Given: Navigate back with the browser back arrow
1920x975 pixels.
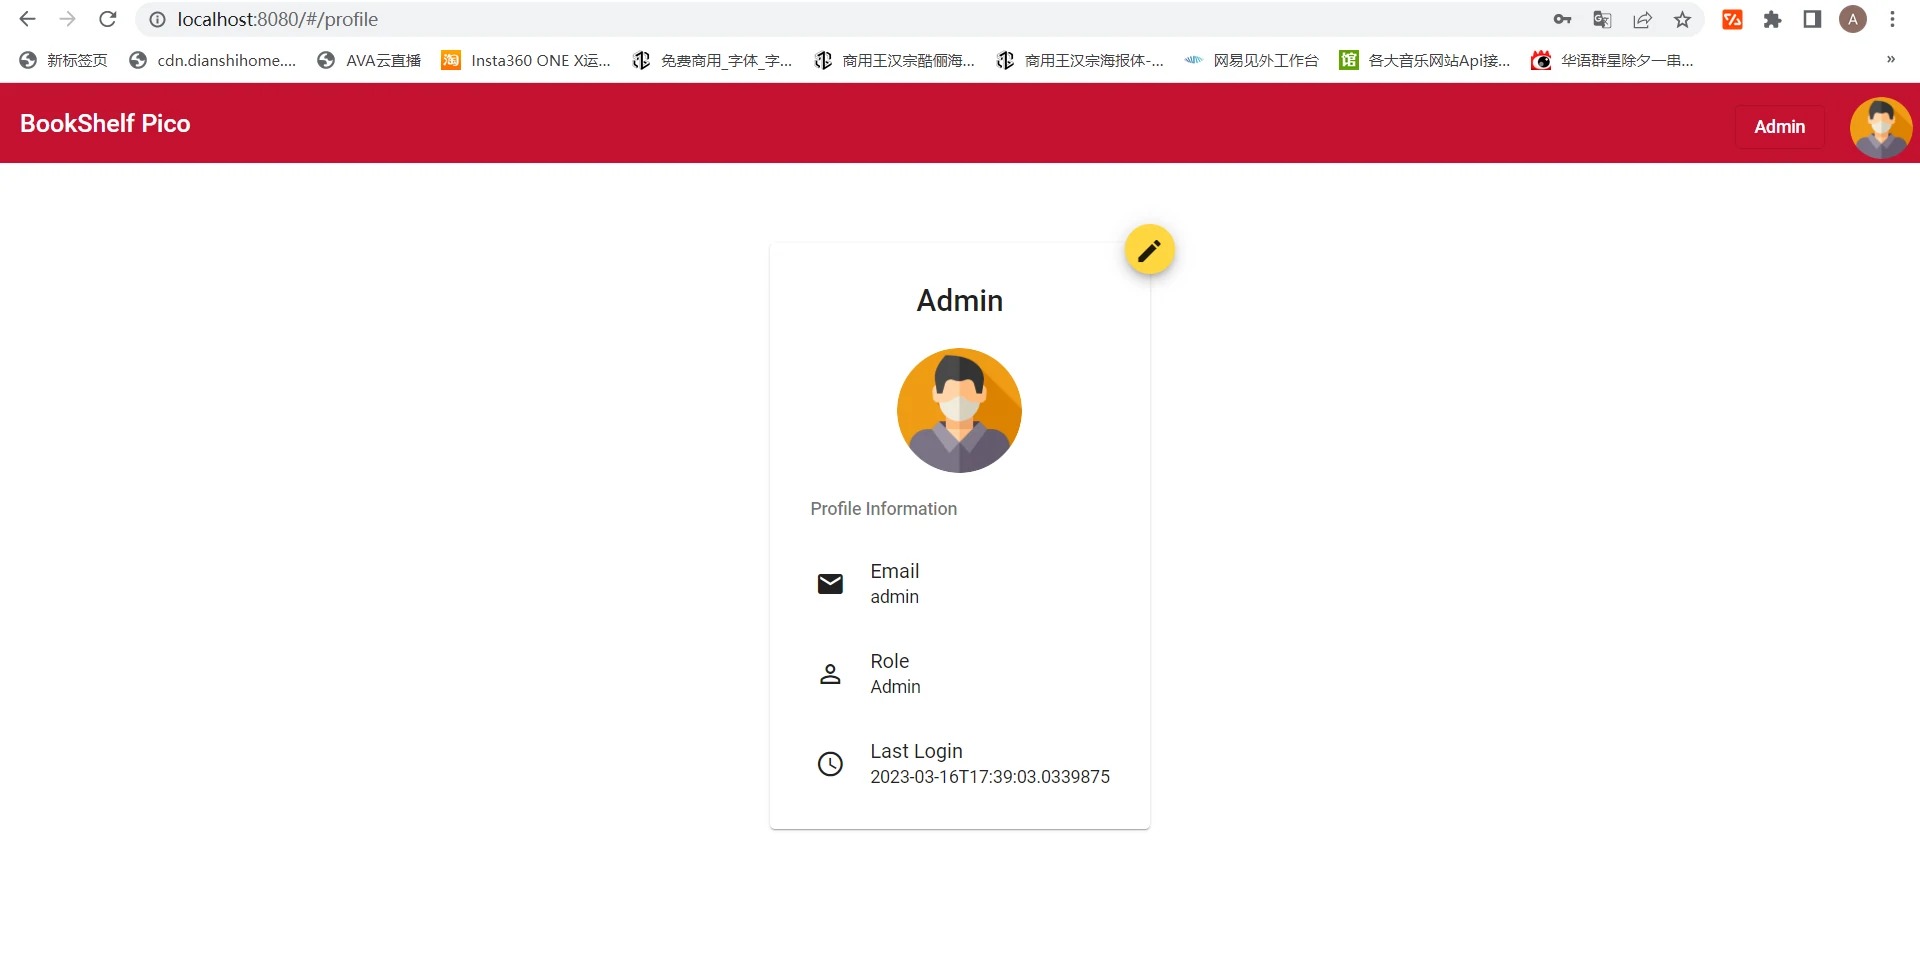Looking at the screenshot, I should click(28, 19).
